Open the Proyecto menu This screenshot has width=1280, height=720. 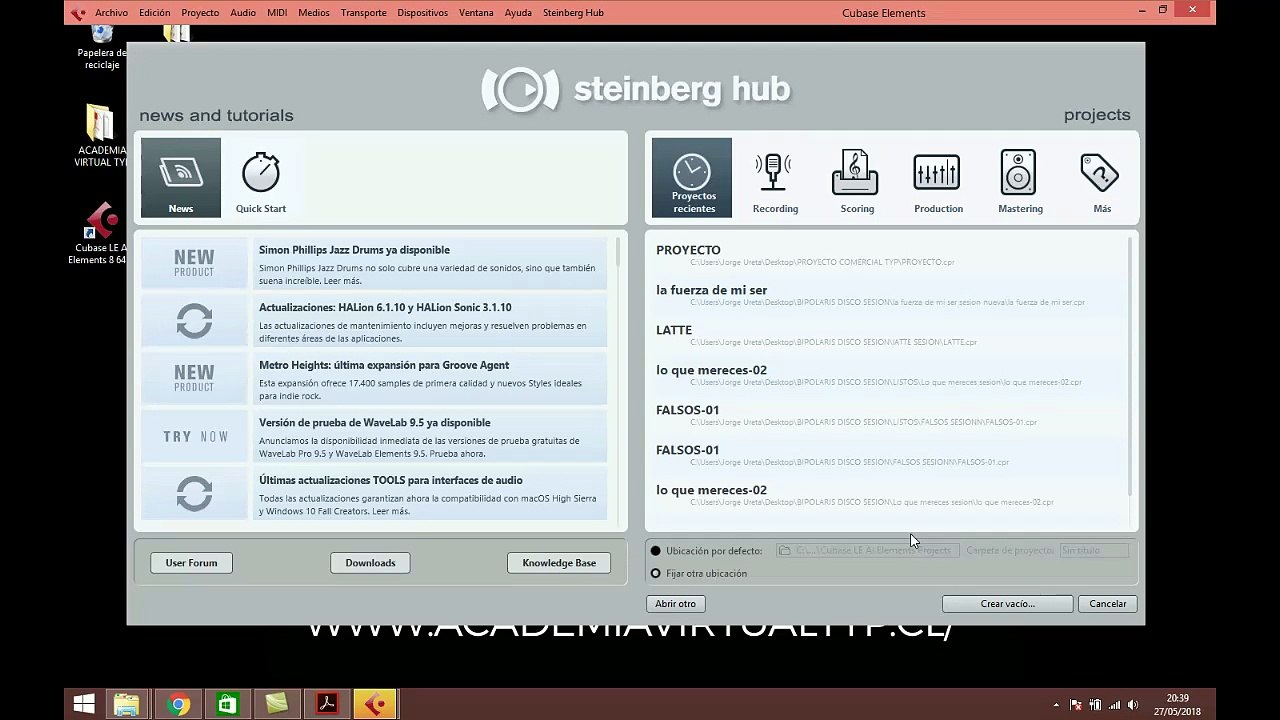[x=200, y=13]
